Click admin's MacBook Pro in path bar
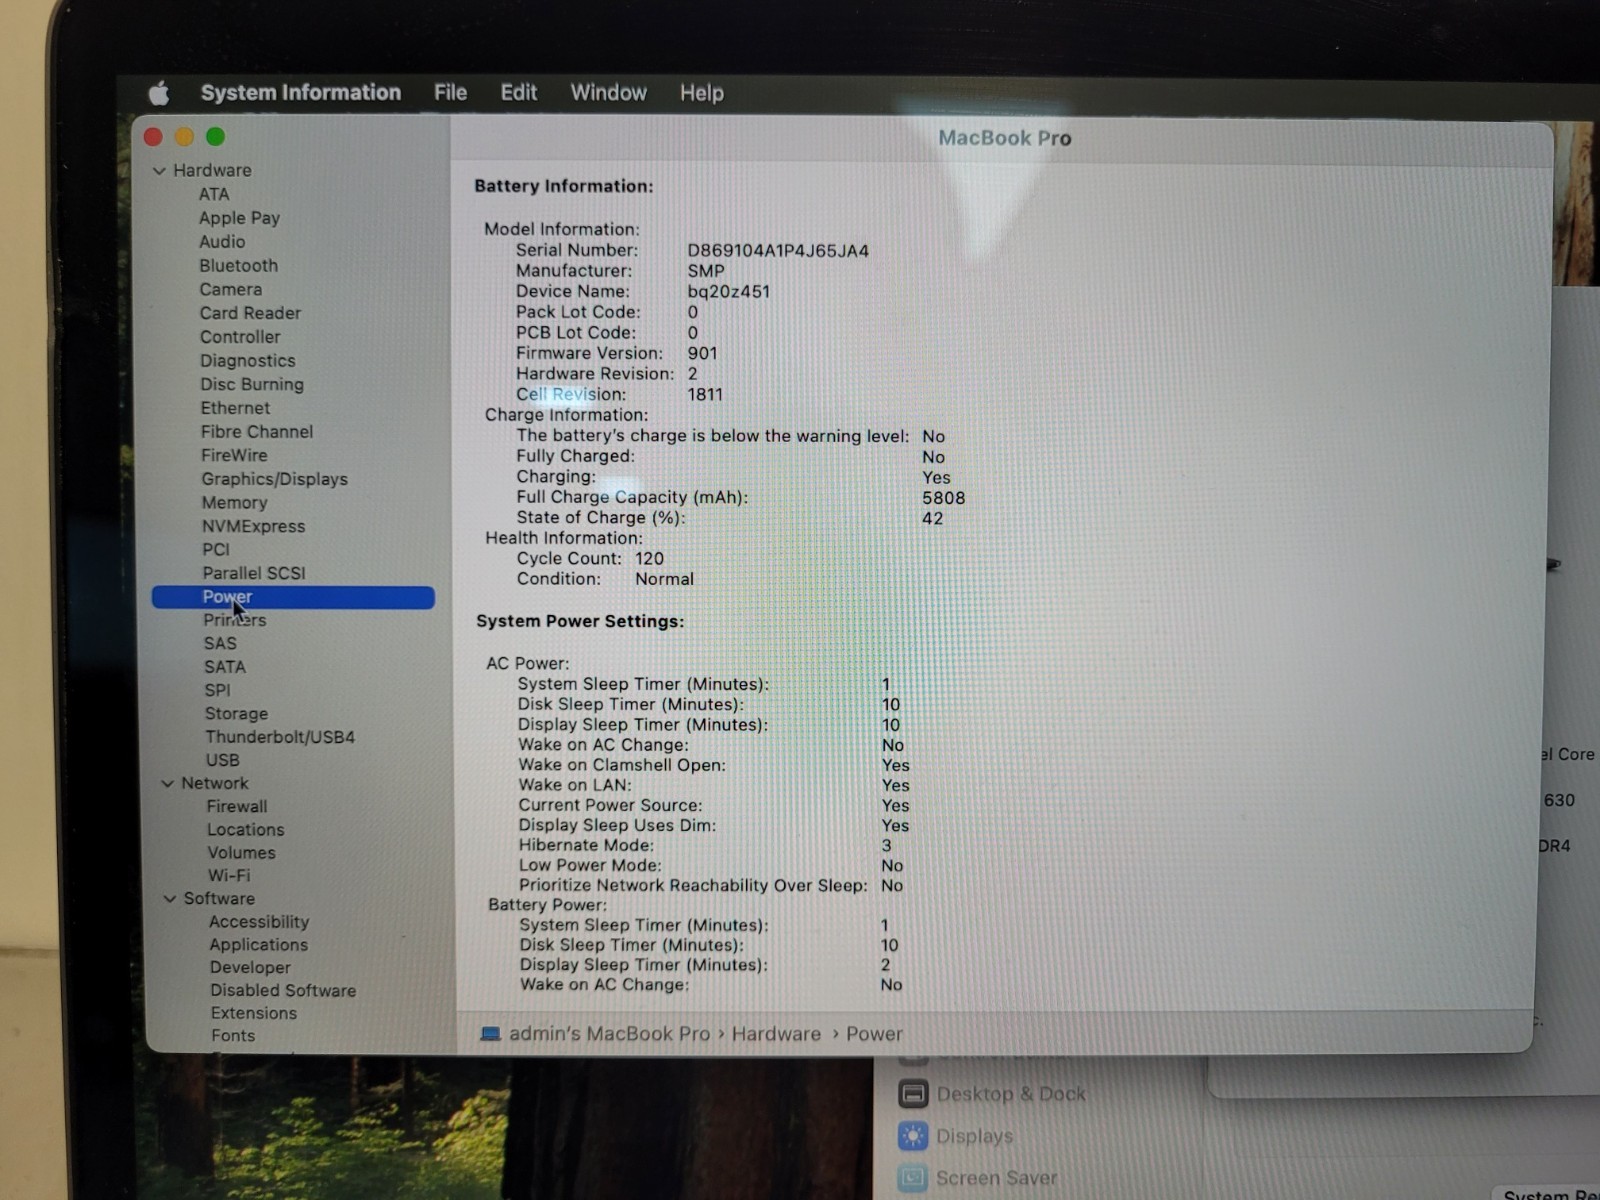Image resolution: width=1600 pixels, height=1200 pixels. click(x=609, y=1034)
